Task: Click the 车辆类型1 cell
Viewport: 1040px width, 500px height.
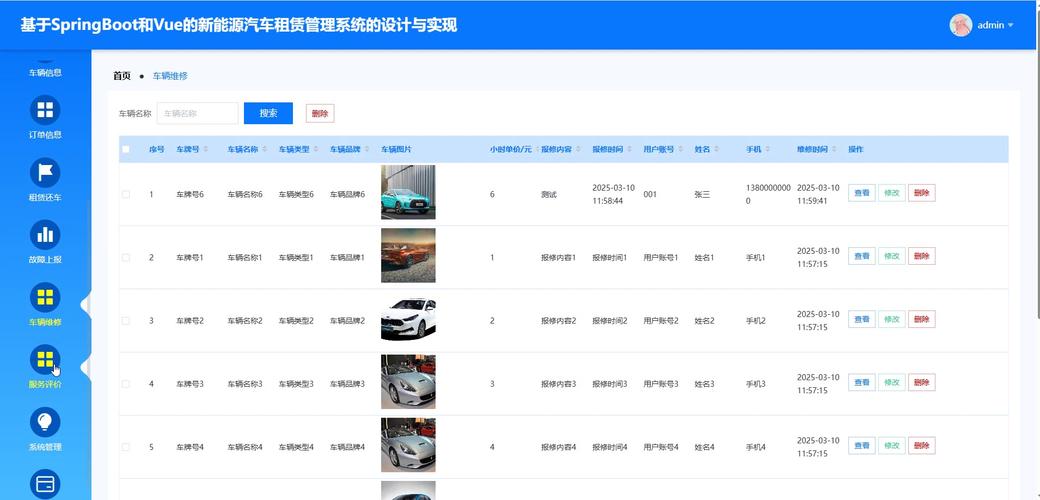Action: tap(296, 257)
